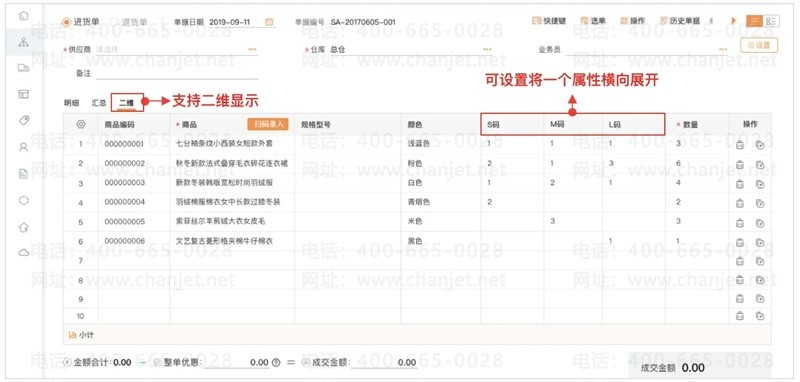
Task: Click the price tag sidebar icon
Action: pyautogui.click(x=23, y=120)
